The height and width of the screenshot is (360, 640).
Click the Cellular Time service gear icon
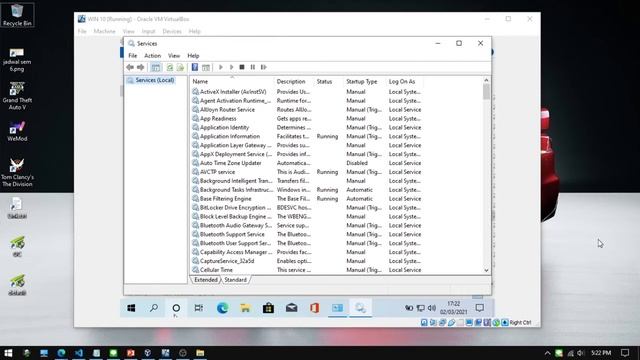tap(195, 270)
